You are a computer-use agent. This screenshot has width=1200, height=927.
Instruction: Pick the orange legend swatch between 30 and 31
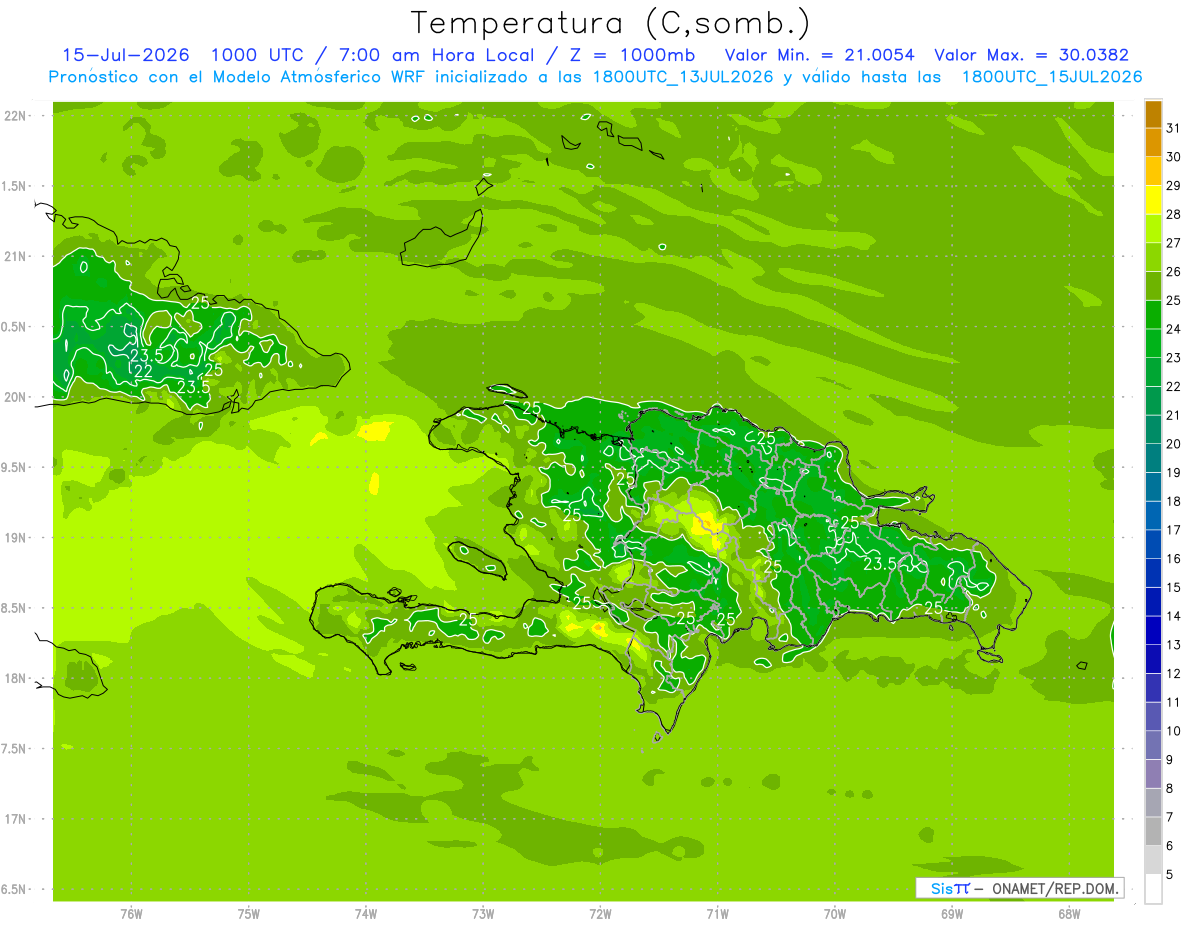coord(1153,142)
